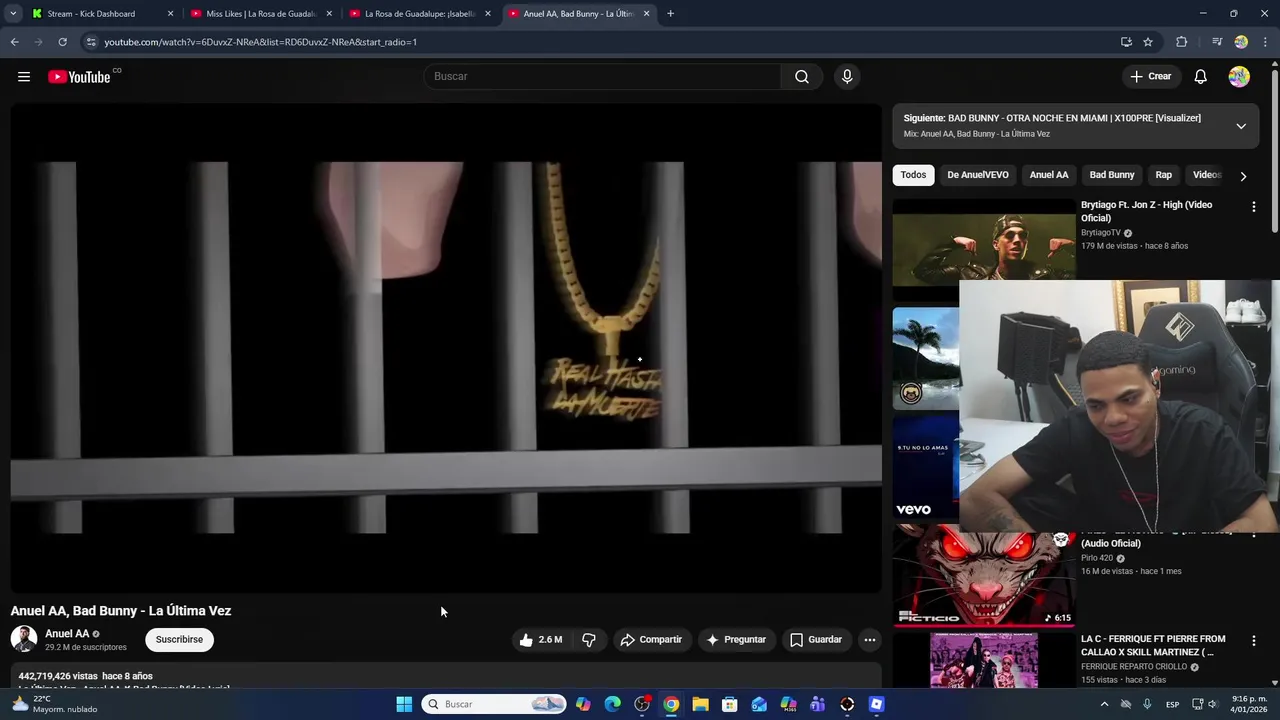Select the Todos filter chip
Image resolution: width=1280 pixels, height=720 pixels.
(913, 175)
